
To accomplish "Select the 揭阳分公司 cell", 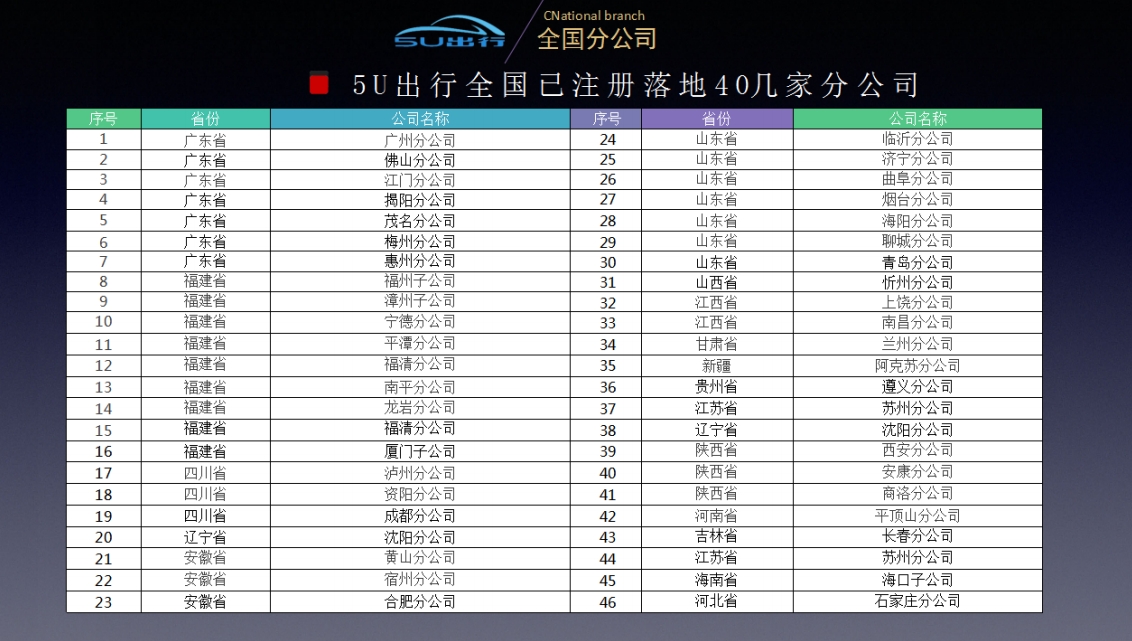I will coord(420,200).
